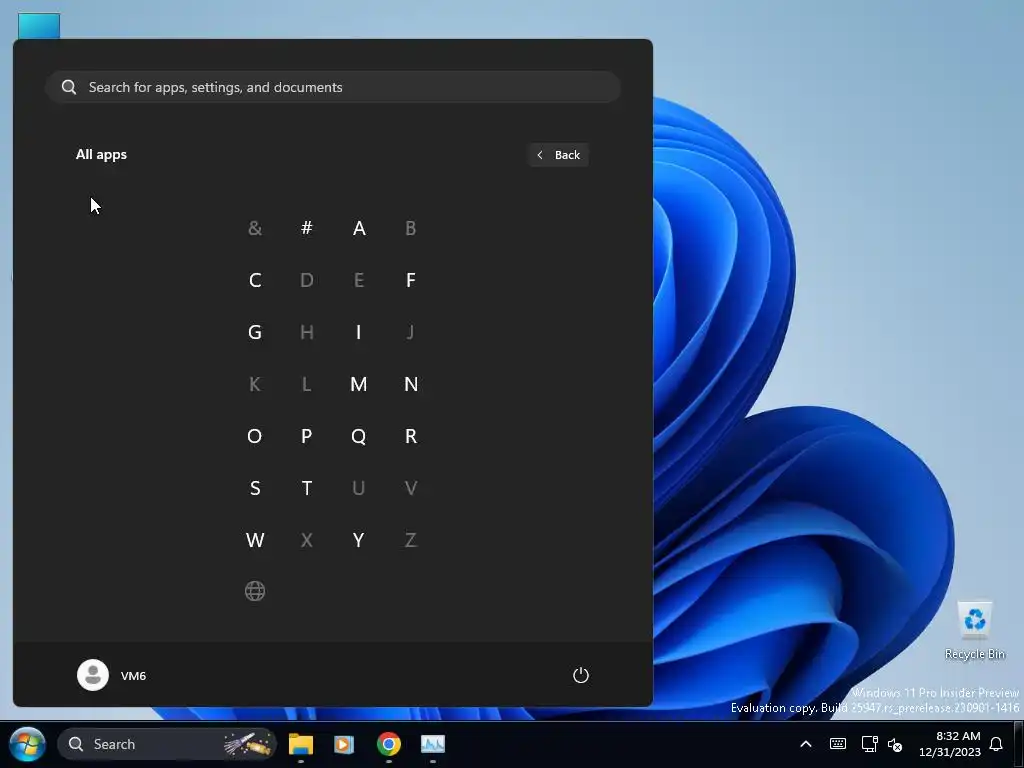The width and height of the screenshot is (1024, 768).
Task: Jump to apps starting with O
Action: (255, 436)
